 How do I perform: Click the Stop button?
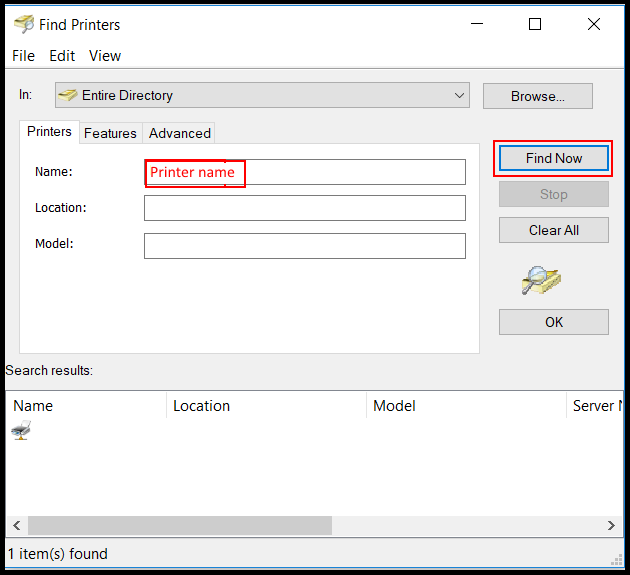pyautogui.click(x=554, y=194)
